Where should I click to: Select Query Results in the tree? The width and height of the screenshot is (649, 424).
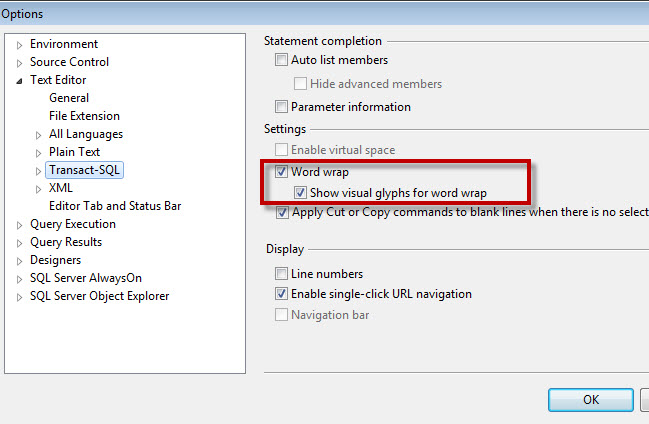point(66,242)
